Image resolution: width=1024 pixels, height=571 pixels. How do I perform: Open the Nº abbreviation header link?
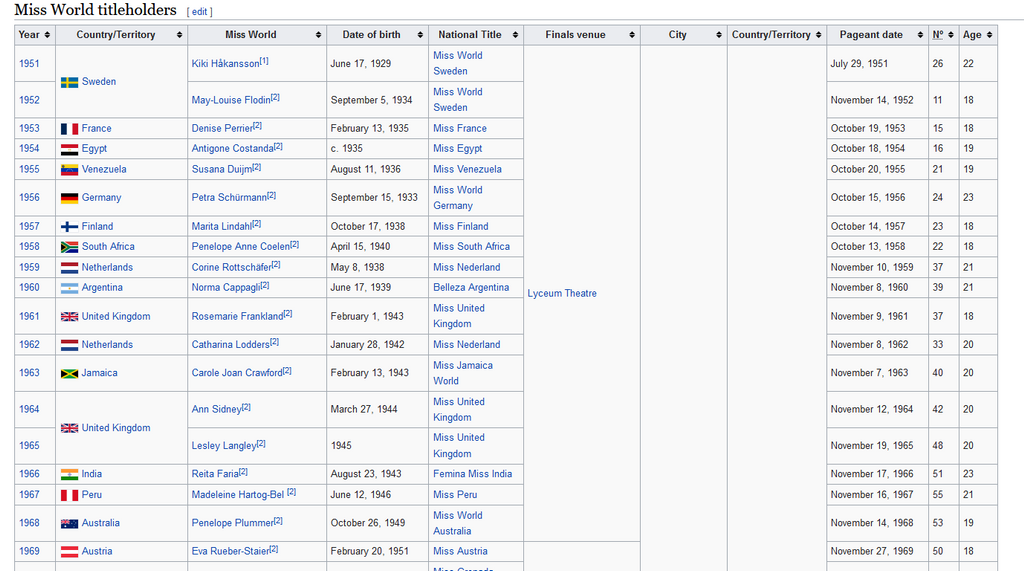tap(938, 35)
